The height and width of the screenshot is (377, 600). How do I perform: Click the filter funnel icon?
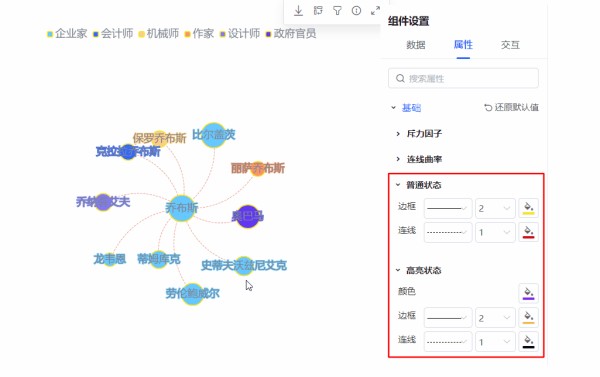[x=337, y=11]
